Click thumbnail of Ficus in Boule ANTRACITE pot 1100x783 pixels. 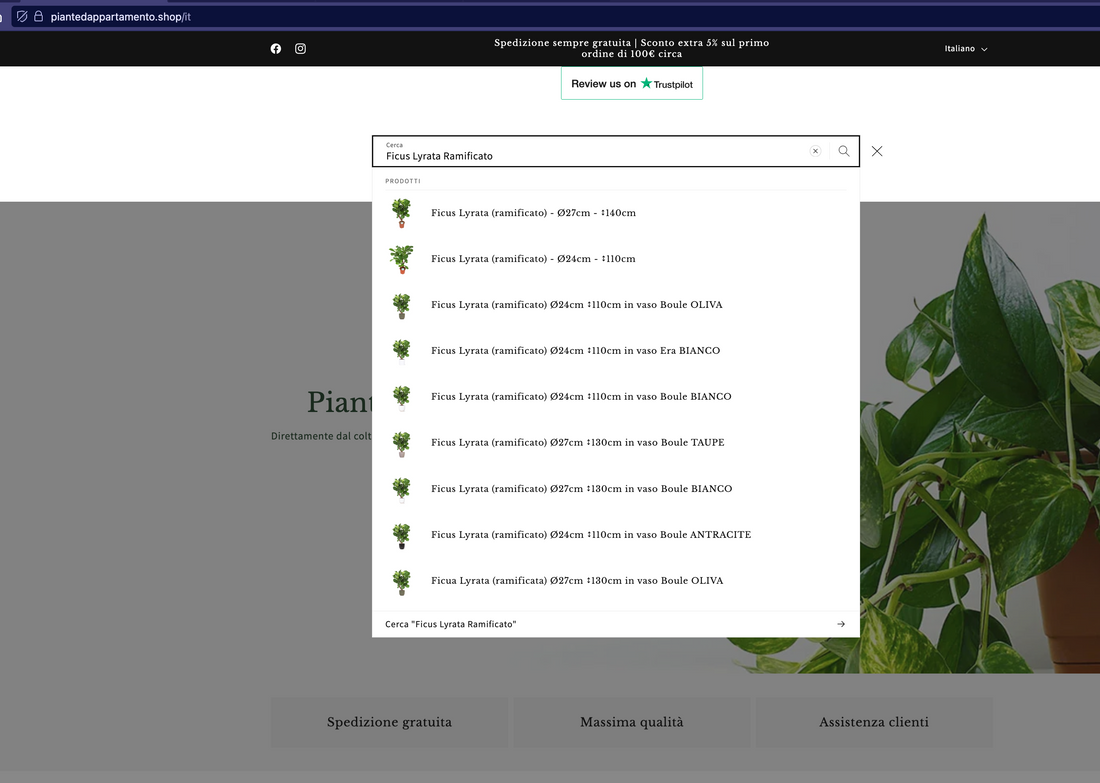(x=401, y=535)
